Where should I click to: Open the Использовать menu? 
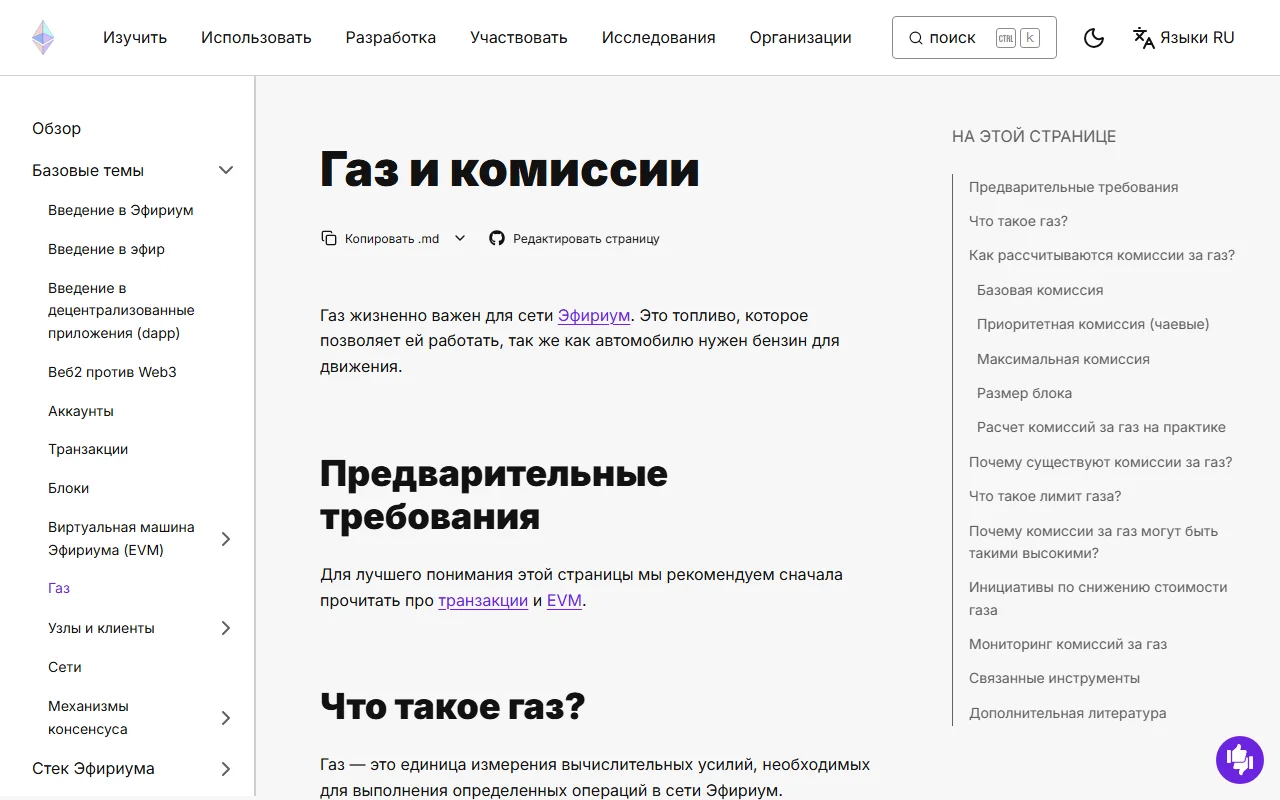(256, 38)
